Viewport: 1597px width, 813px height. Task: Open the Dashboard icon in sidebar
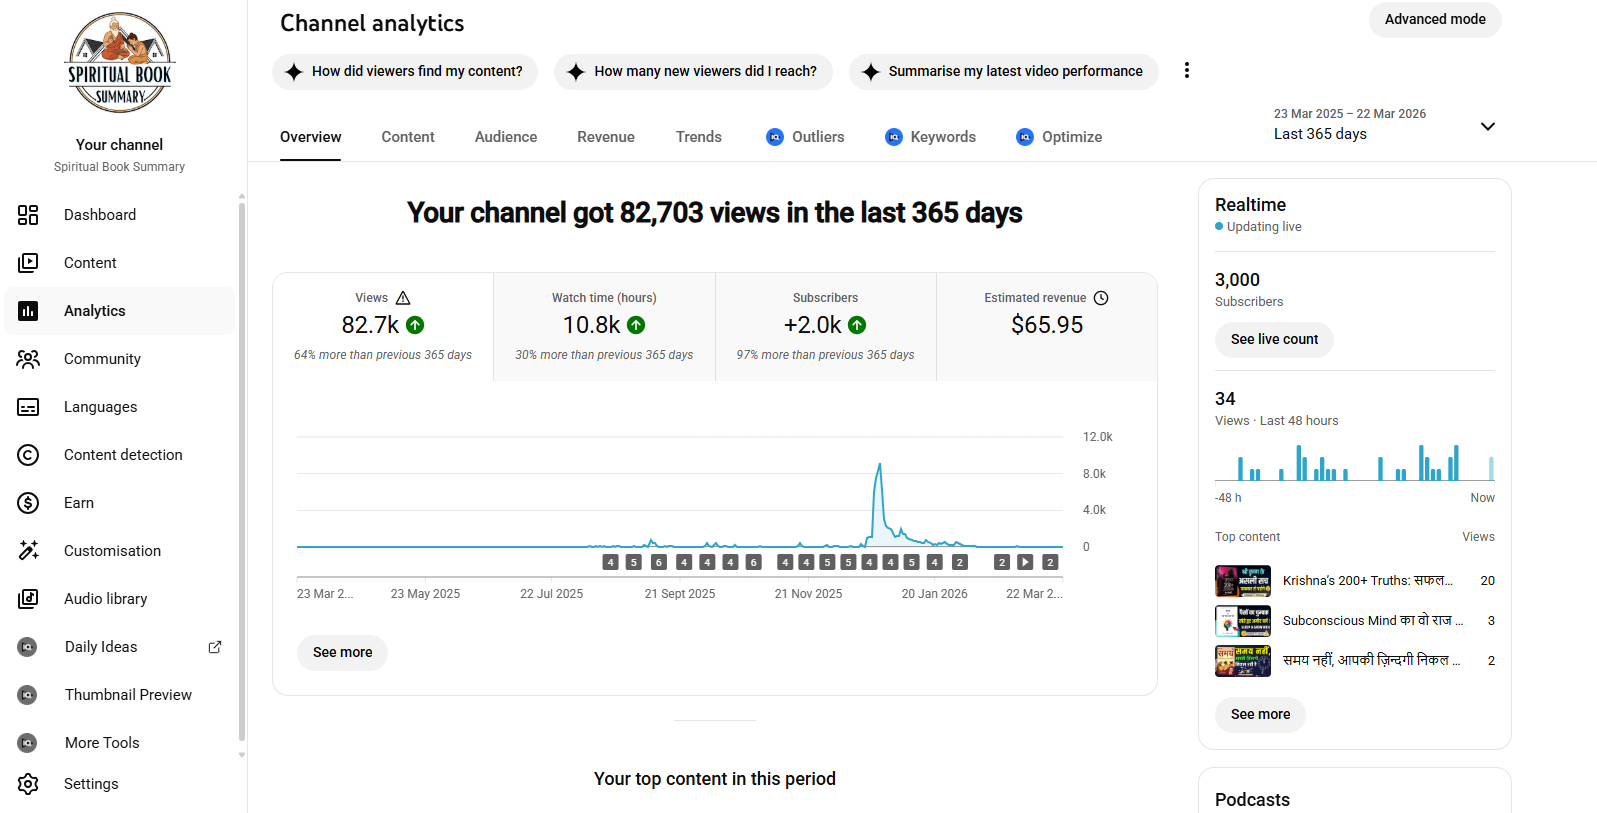(x=28, y=215)
